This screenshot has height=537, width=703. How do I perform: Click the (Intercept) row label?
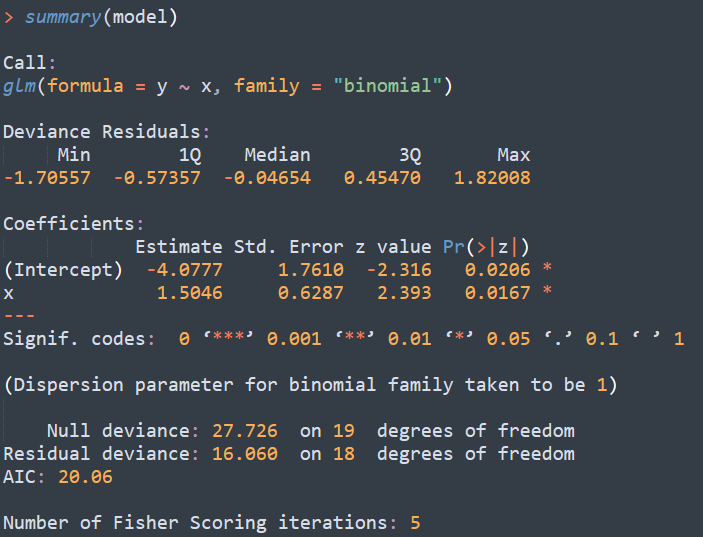pyautogui.click(x=63, y=270)
